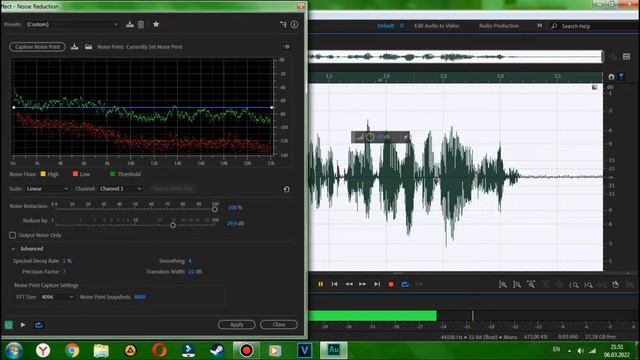
Task: Open the Default workspace menu icon
Action: point(402,26)
